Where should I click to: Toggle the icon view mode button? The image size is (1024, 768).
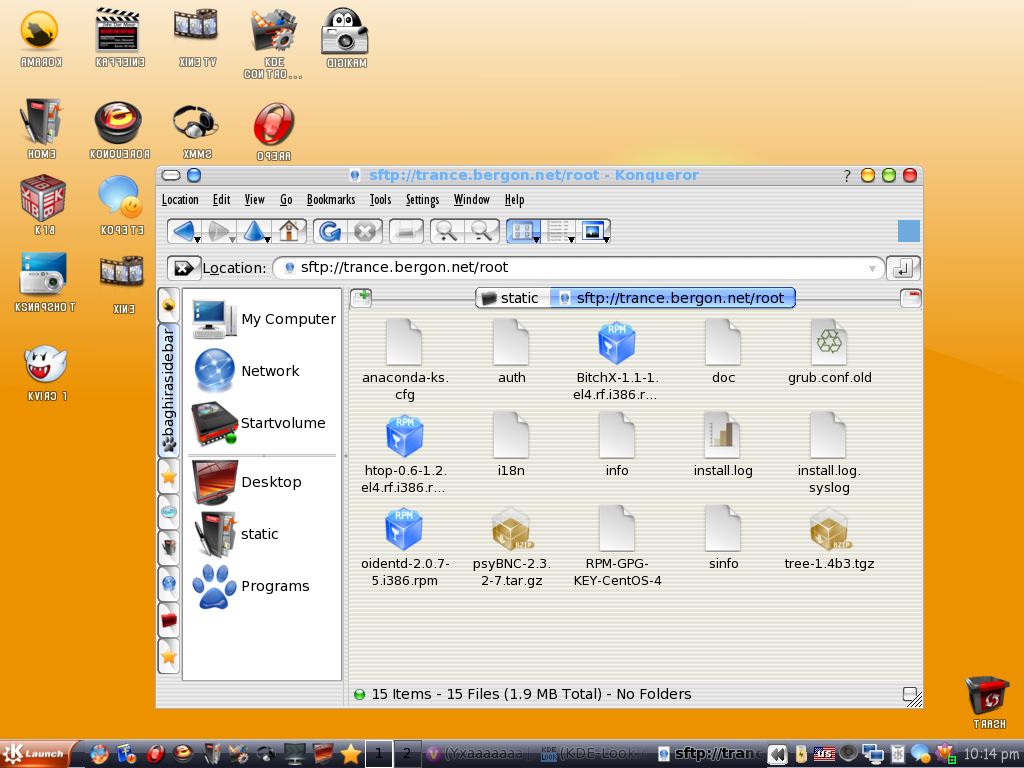pos(521,231)
